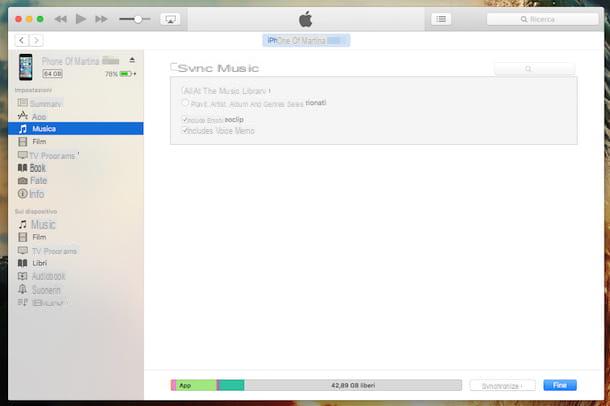The image size is (610, 406).
Task: Click the Audiobook icon on device
Action: (23, 276)
